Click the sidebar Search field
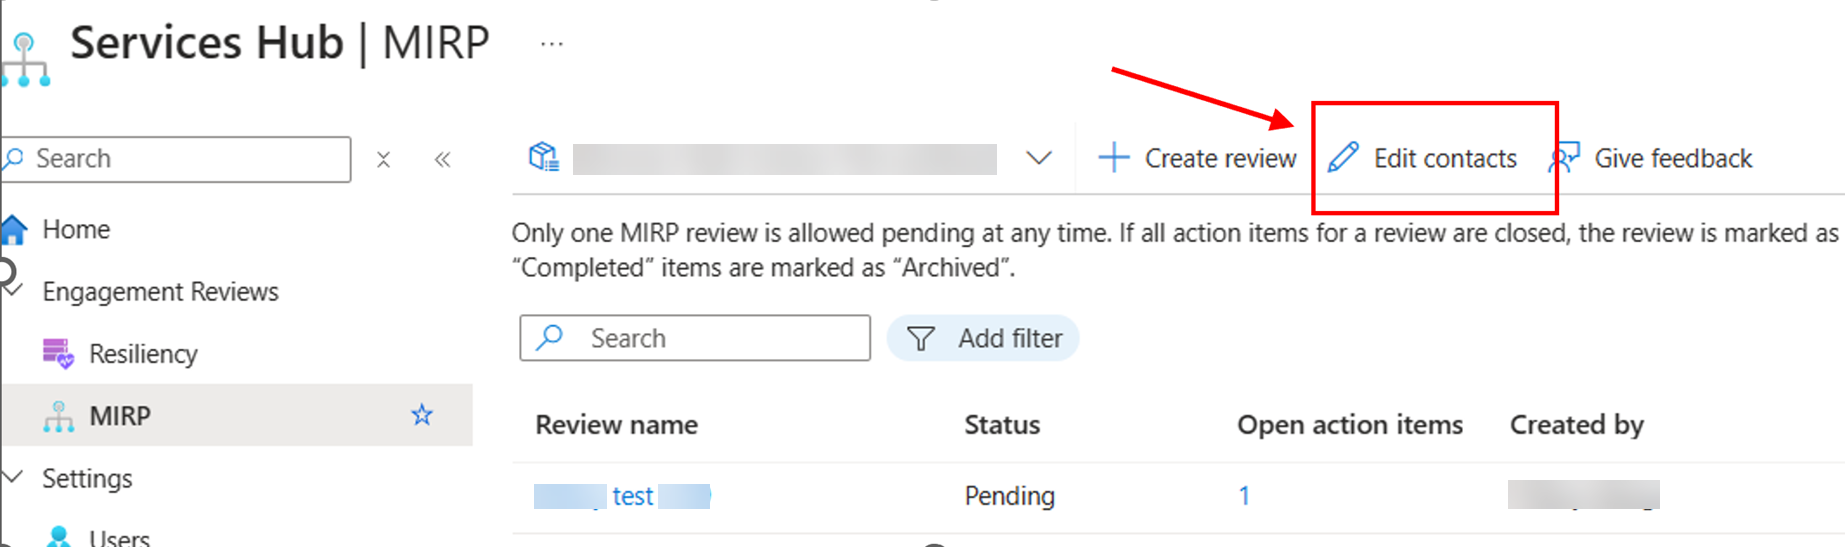This screenshot has width=1845, height=547. point(176,159)
